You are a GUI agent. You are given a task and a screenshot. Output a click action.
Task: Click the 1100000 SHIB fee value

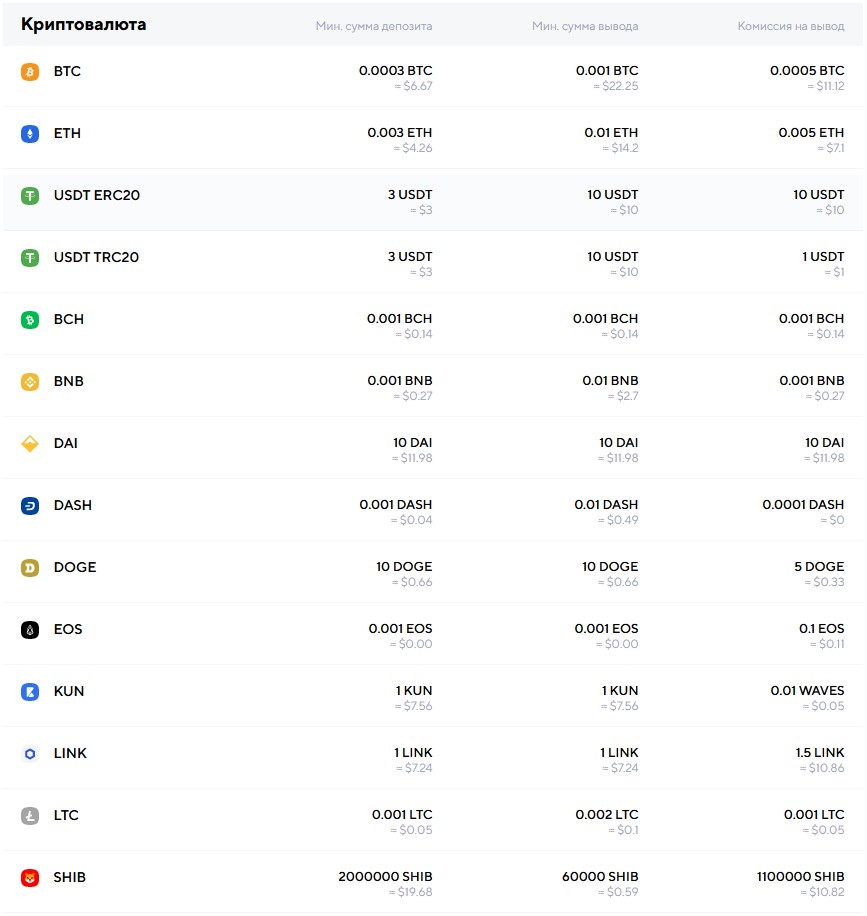800,876
